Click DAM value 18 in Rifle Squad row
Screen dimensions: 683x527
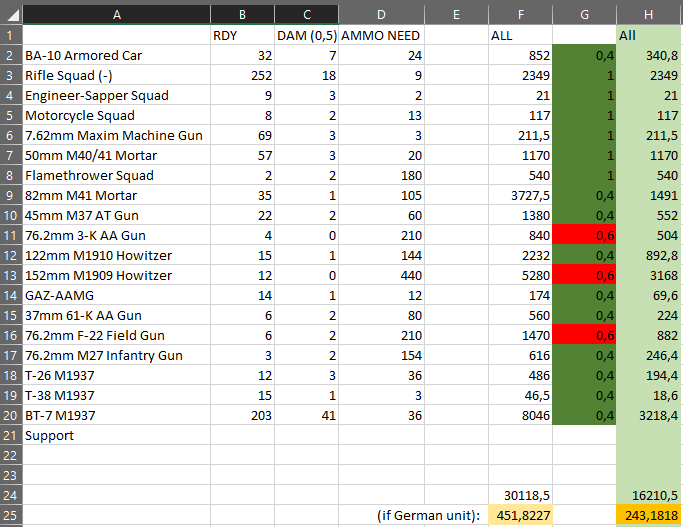[307, 75]
